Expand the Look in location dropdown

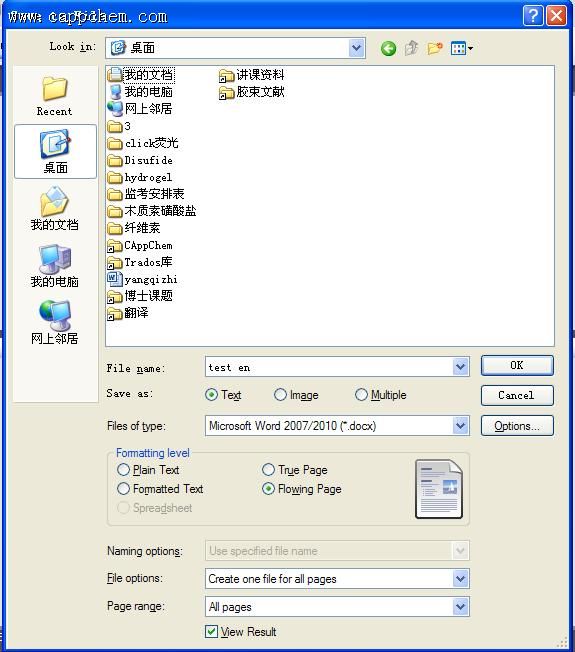point(357,48)
